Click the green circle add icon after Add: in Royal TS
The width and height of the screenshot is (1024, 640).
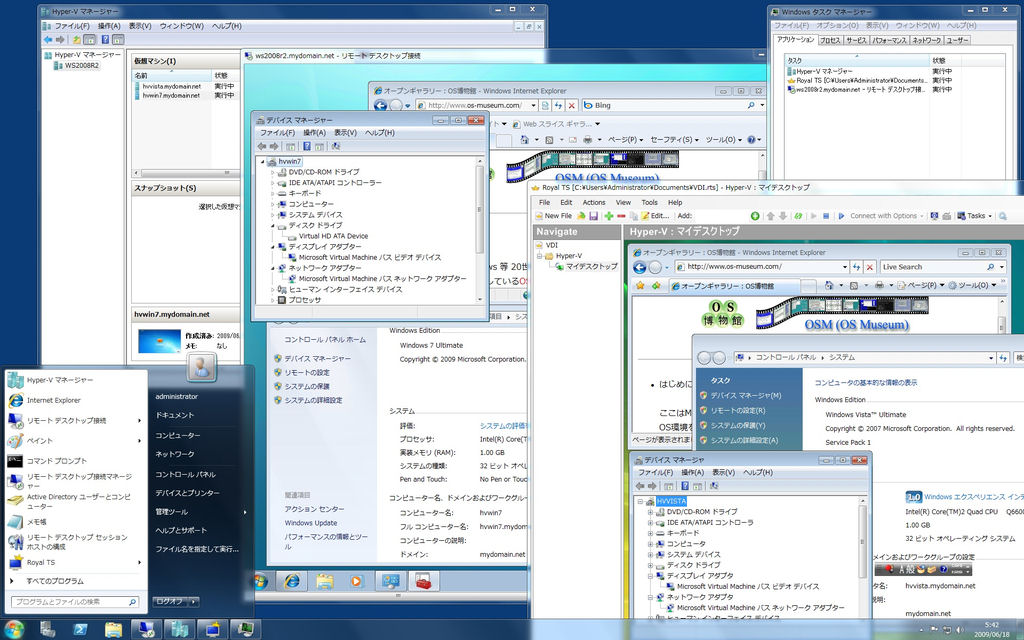pos(755,216)
